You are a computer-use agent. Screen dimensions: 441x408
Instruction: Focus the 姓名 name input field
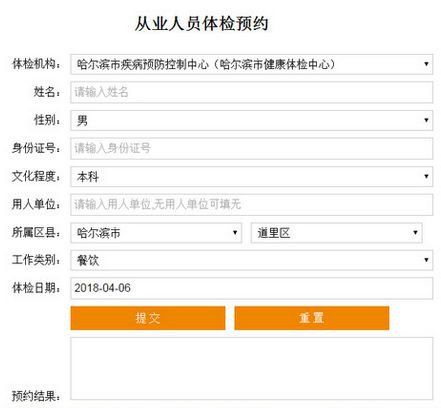tap(251, 92)
